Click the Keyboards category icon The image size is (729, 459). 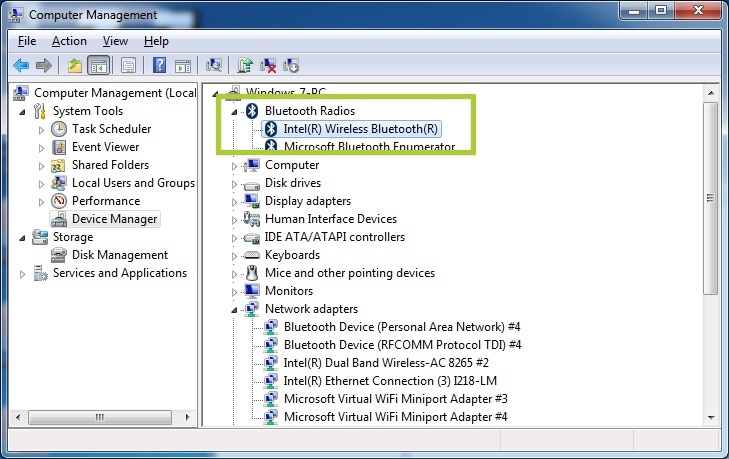[252, 255]
